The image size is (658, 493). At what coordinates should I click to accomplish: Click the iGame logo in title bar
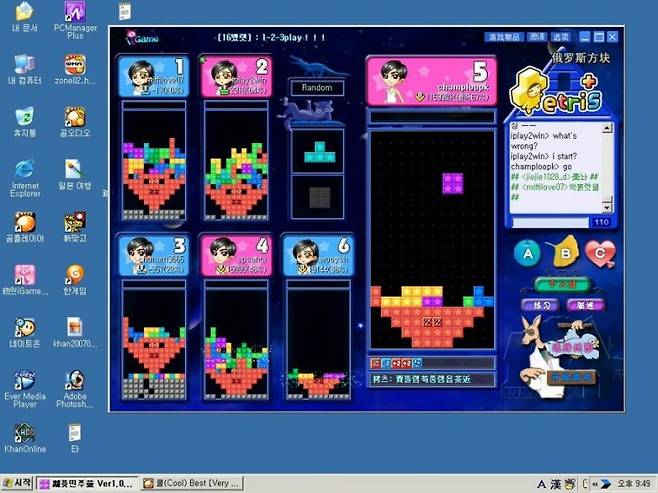(142, 38)
